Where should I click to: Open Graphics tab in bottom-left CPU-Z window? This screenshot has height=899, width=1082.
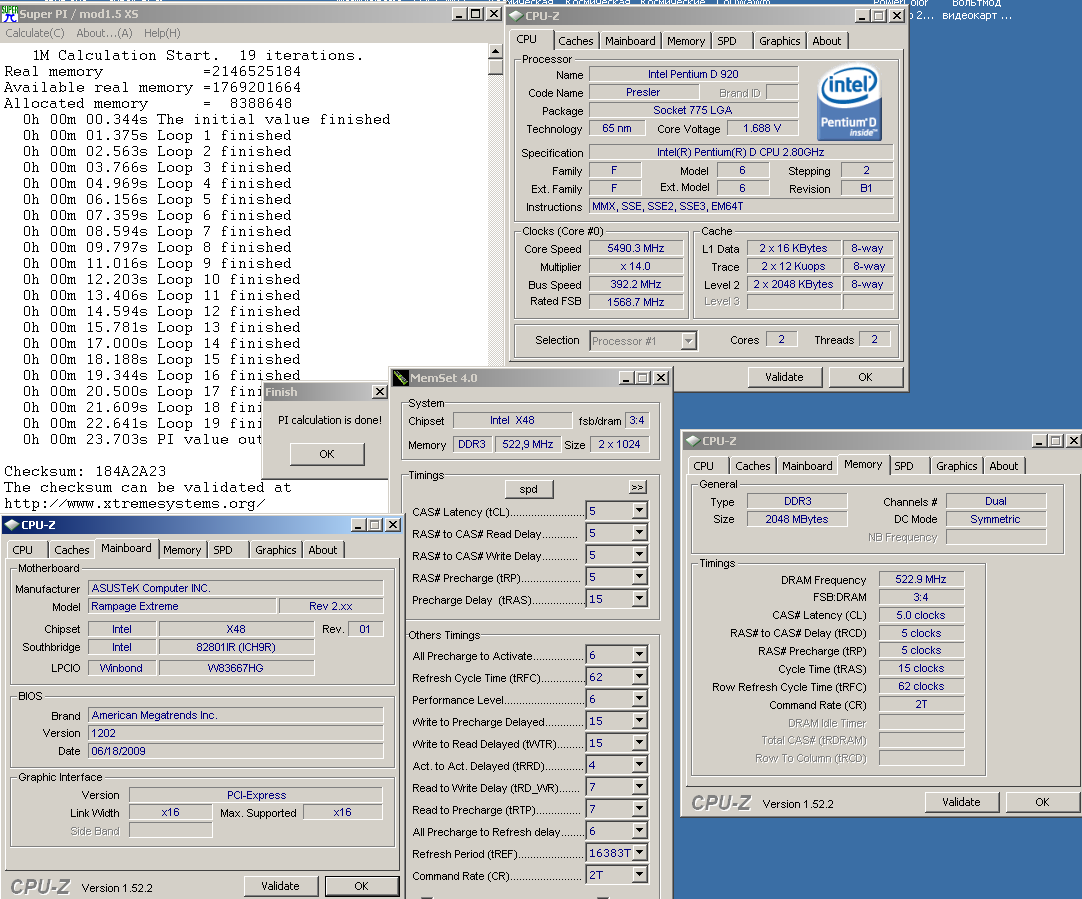tap(275, 550)
